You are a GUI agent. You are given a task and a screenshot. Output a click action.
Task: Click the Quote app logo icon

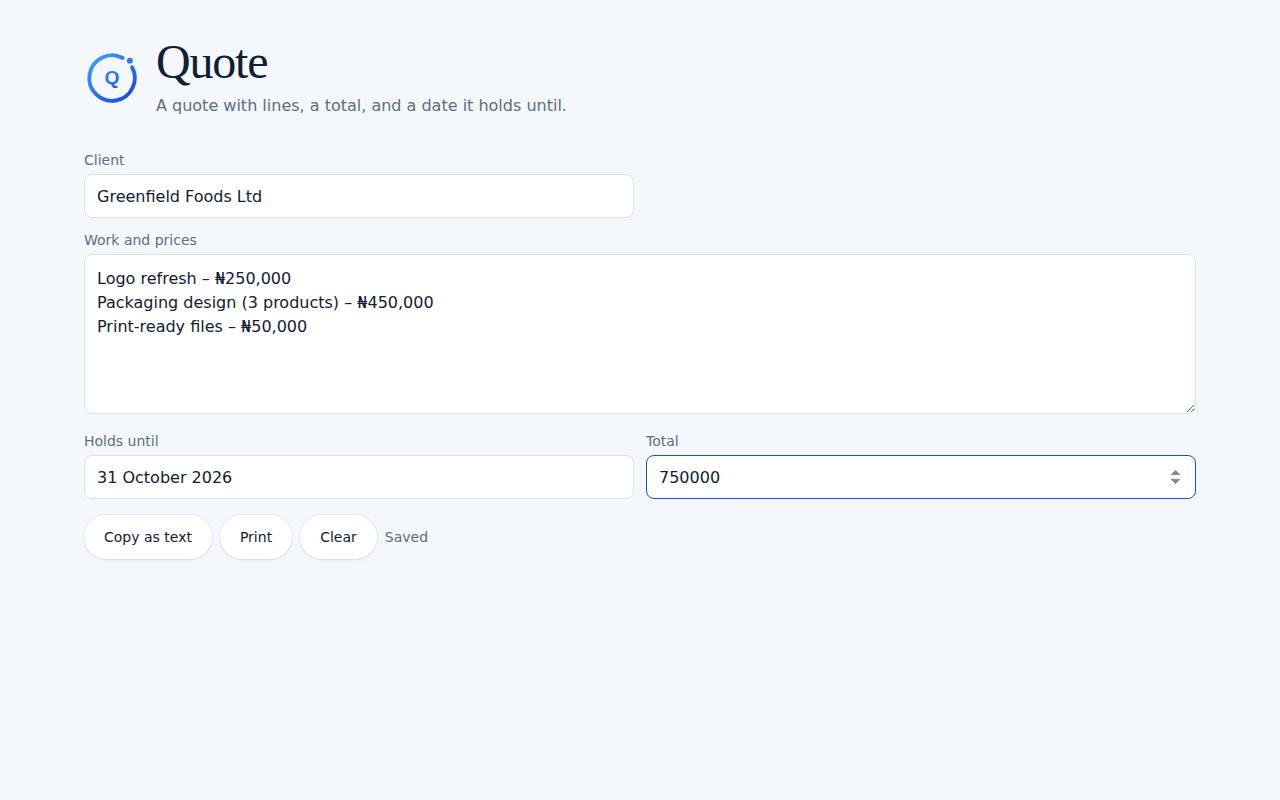(x=112, y=78)
